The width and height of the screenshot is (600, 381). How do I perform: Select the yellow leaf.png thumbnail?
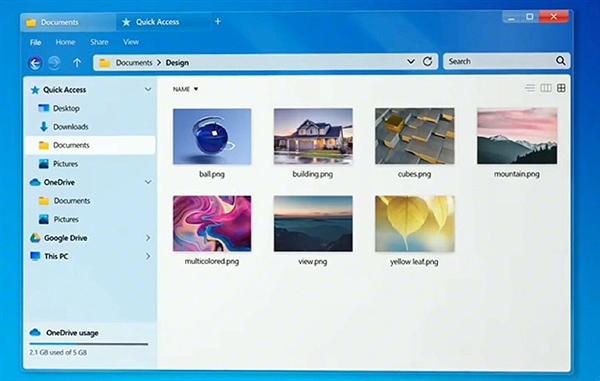[414, 224]
